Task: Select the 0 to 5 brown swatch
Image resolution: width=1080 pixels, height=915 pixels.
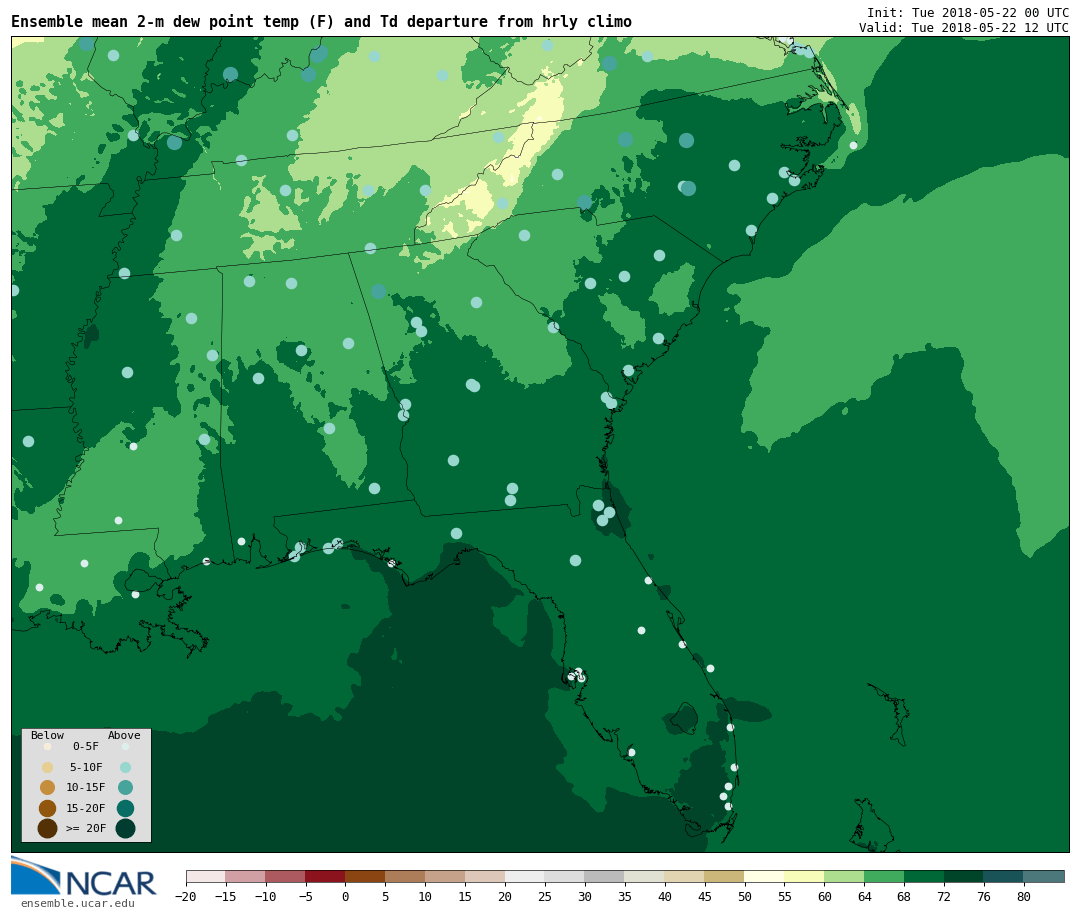Action: (x=365, y=876)
